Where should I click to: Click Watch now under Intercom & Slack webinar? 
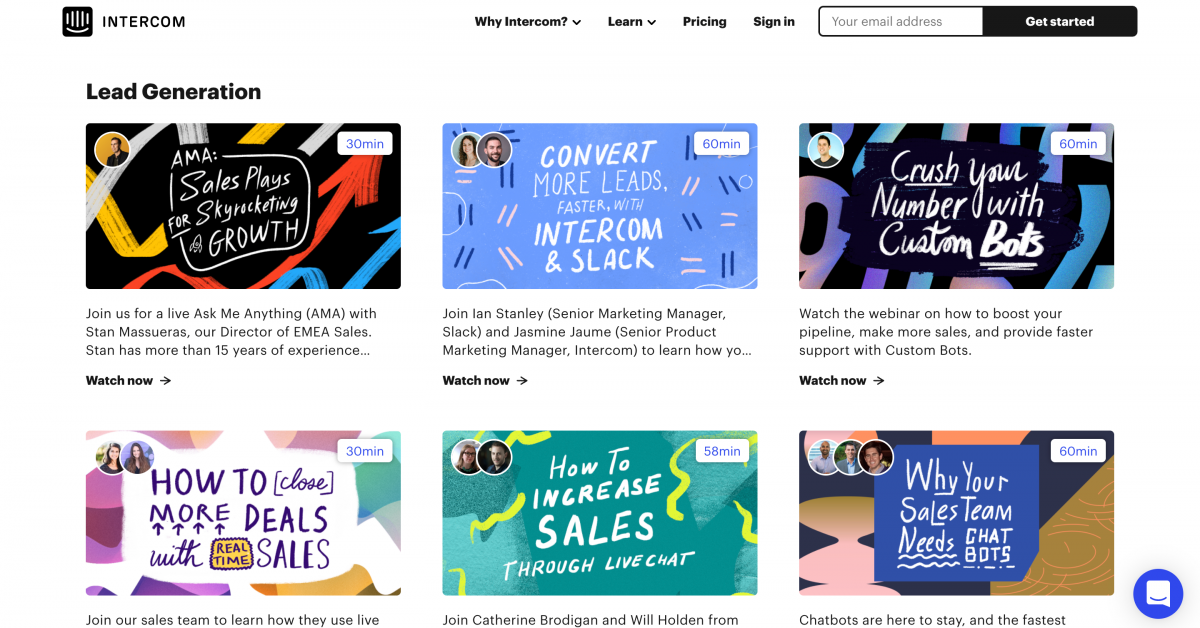[485, 380]
